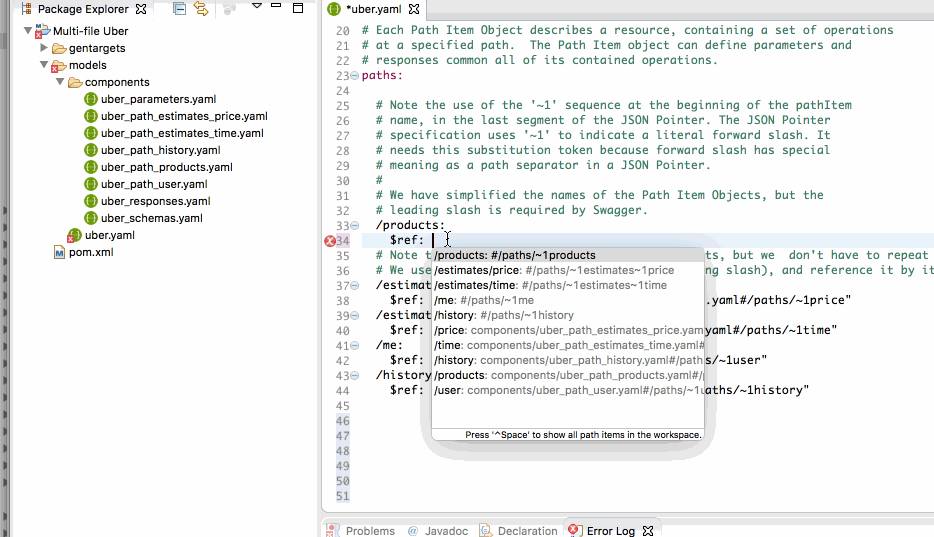This screenshot has width=934, height=537.
Task: Open uber_path_user.yaml file
Action: point(154,184)
